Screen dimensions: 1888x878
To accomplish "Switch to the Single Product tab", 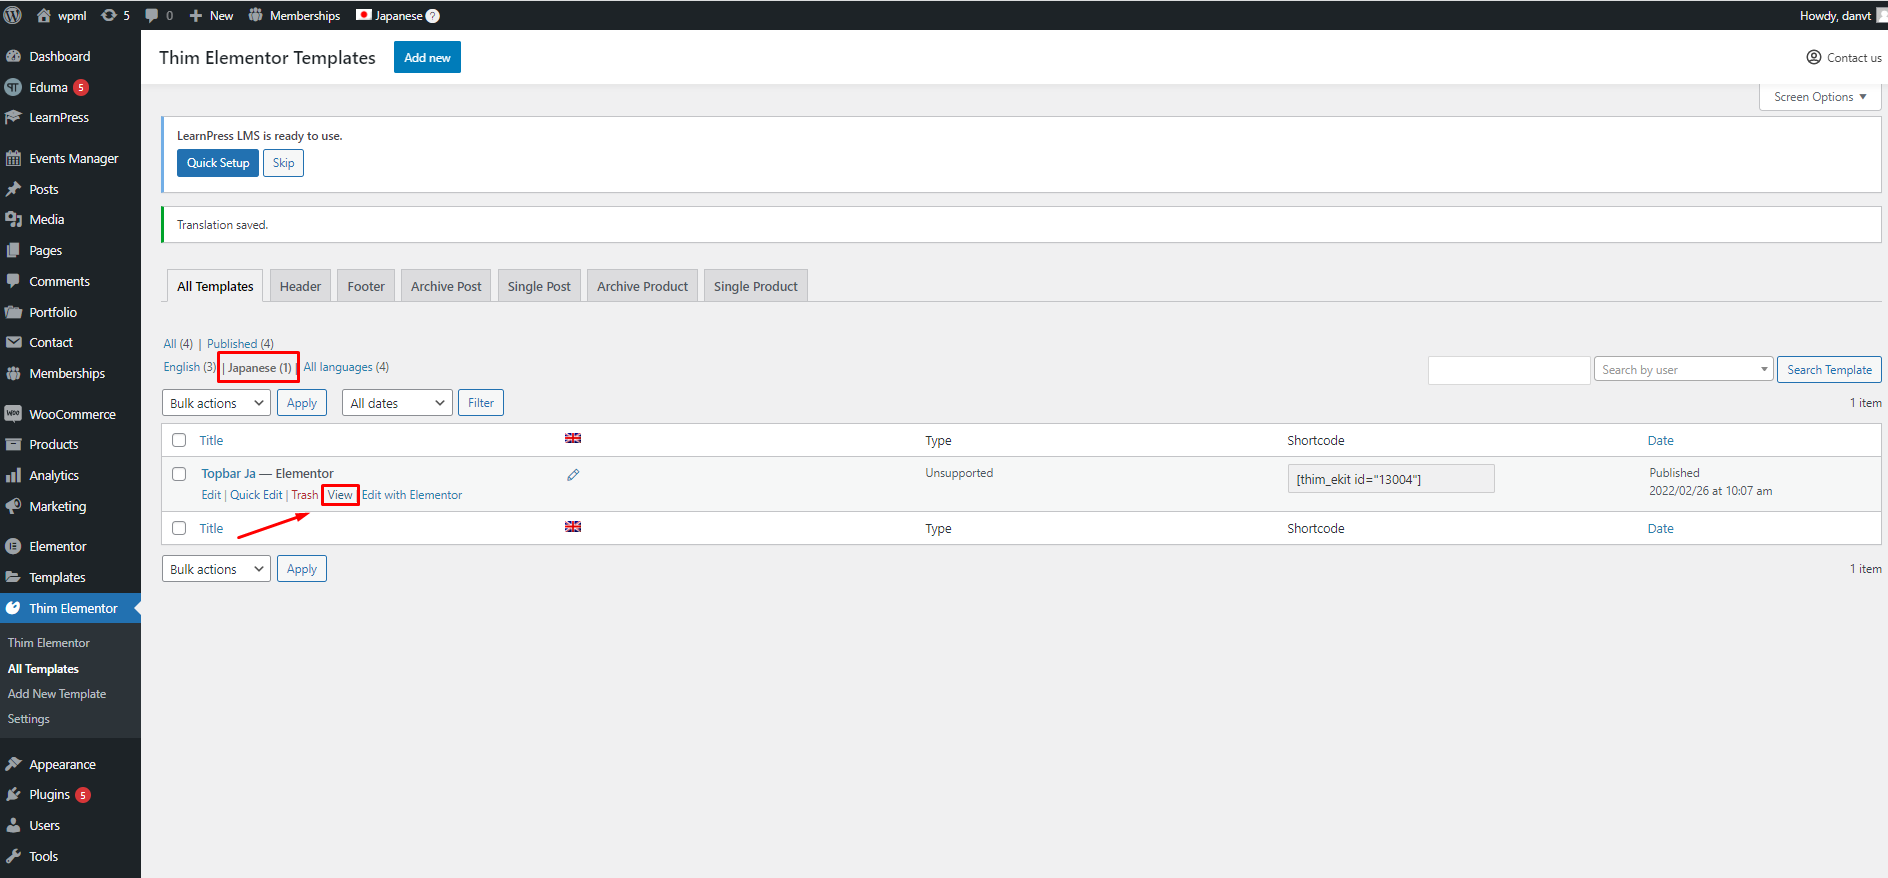I will pyautogui.click(x=756, y=286).
